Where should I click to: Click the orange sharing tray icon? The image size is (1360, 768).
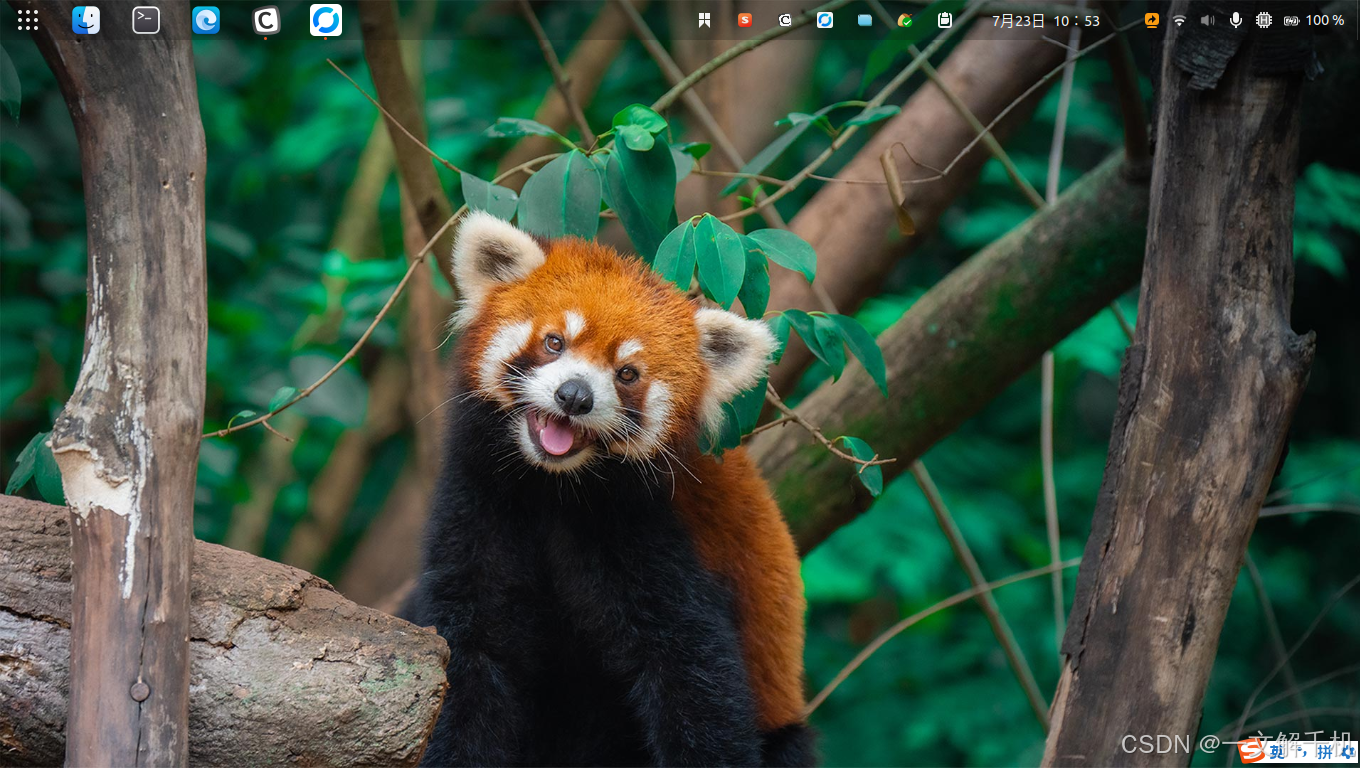(1152, 19)
